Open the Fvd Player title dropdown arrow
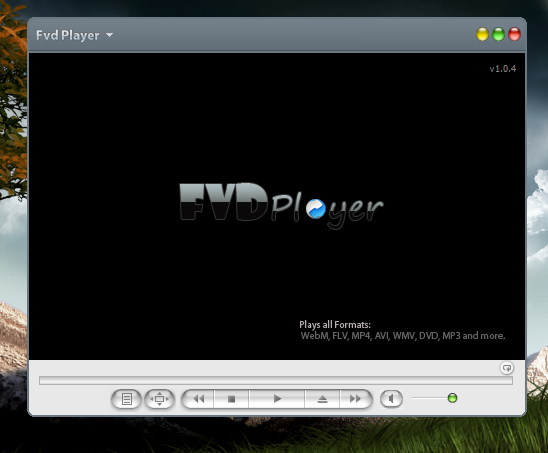The height and width of the screenshot is (453, 548). click(109, 35)
